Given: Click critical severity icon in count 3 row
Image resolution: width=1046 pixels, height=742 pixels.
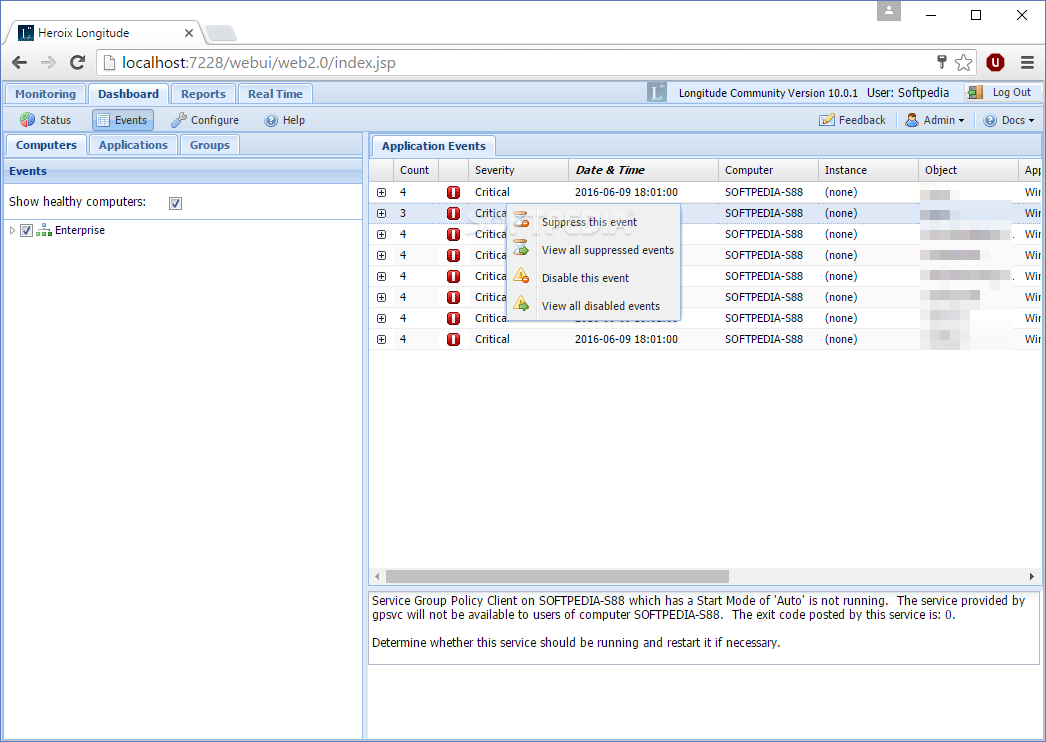Looking at the screenshot, I should [454, 214].
